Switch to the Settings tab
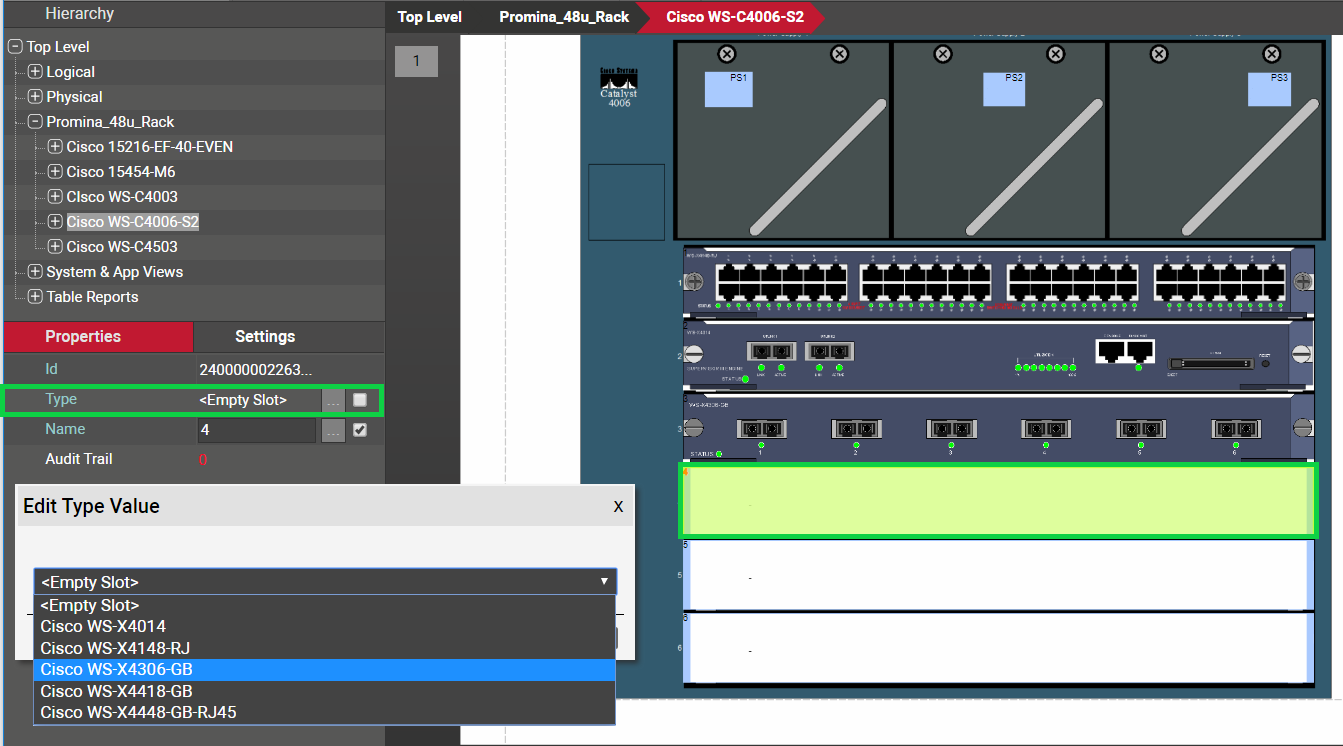 264,337
